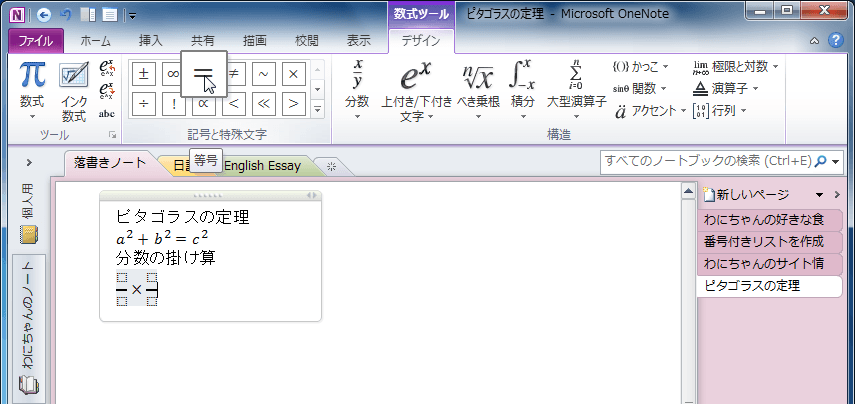Open the べき乗根 radical menu

[478, 91]
